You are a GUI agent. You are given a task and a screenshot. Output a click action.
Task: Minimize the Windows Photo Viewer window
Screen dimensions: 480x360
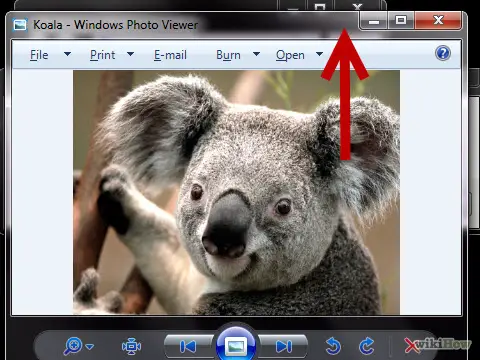(x=374, y=21)
